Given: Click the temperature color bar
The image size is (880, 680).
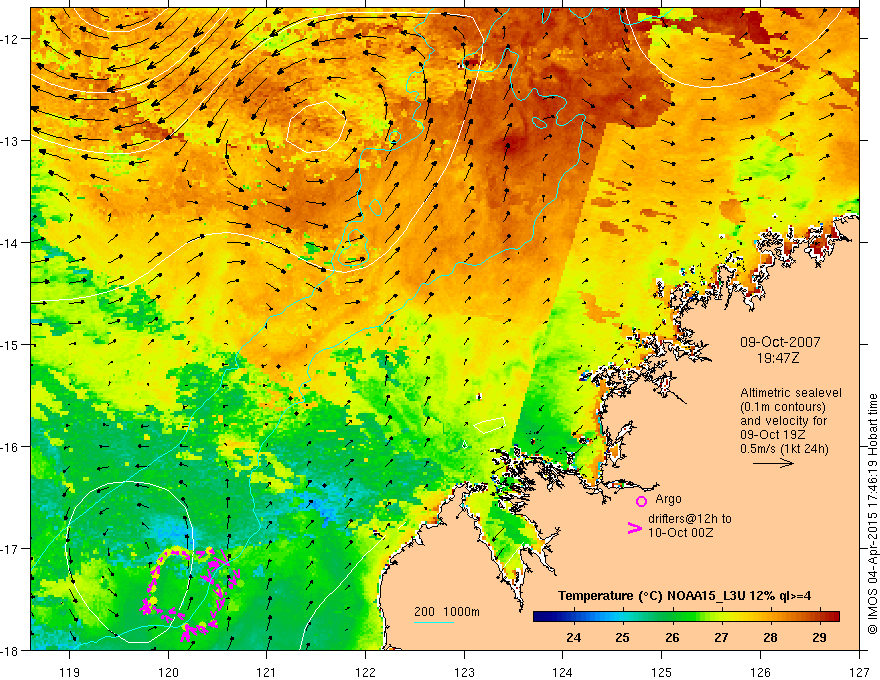Looking at the screenshot, I should click(x=686, y=617).
